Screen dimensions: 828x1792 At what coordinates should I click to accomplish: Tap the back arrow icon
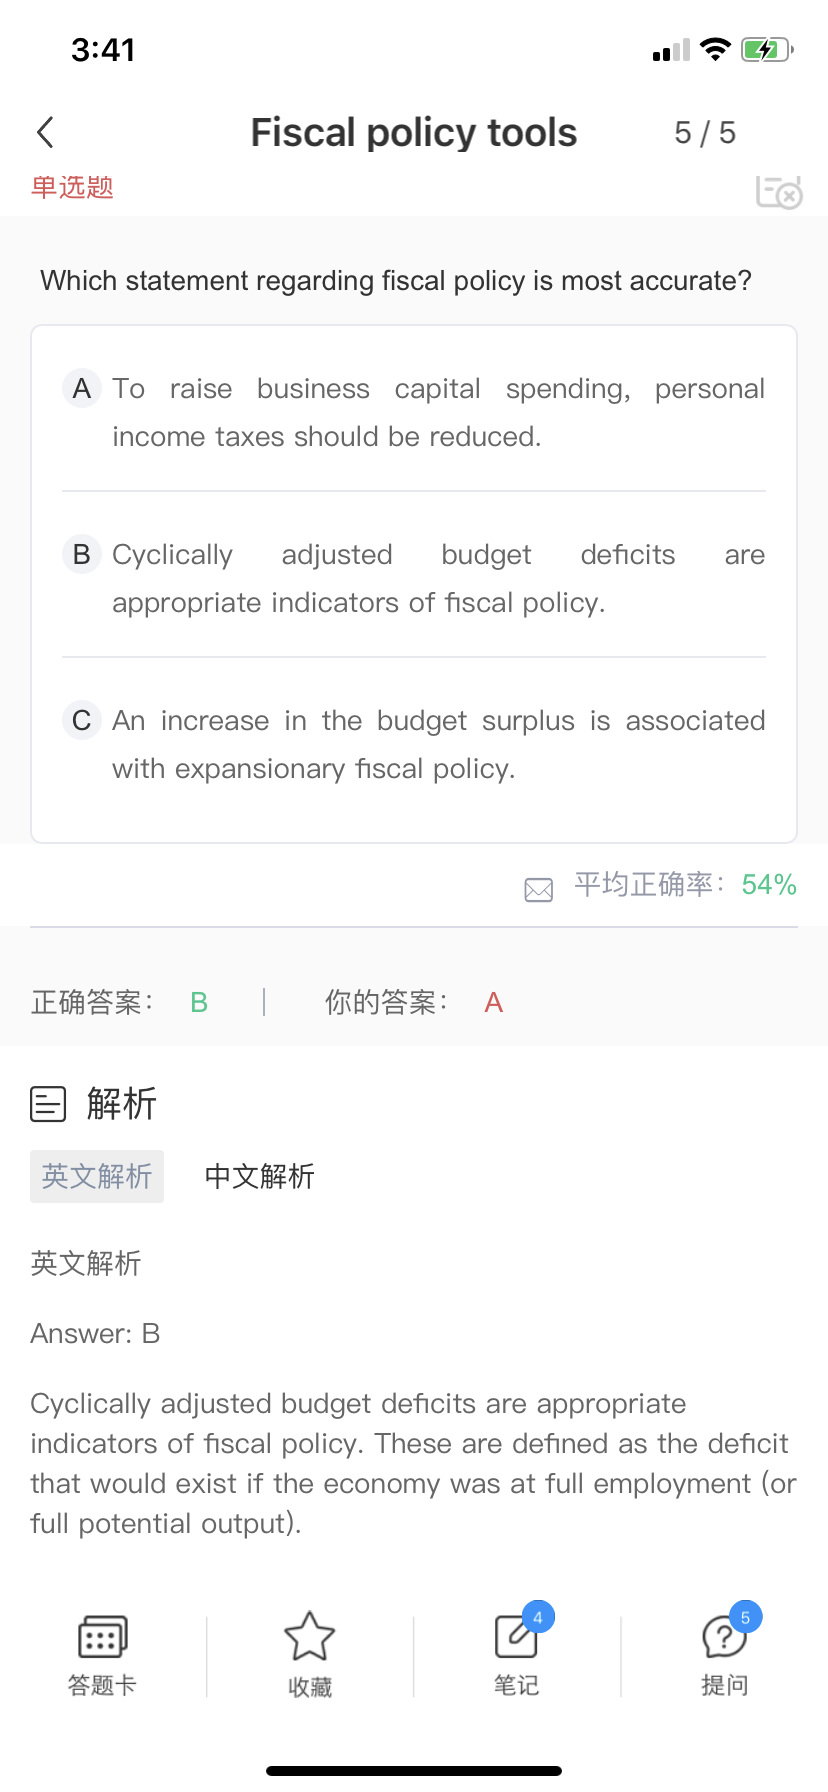pyautogui.click(x=45, y=132)
